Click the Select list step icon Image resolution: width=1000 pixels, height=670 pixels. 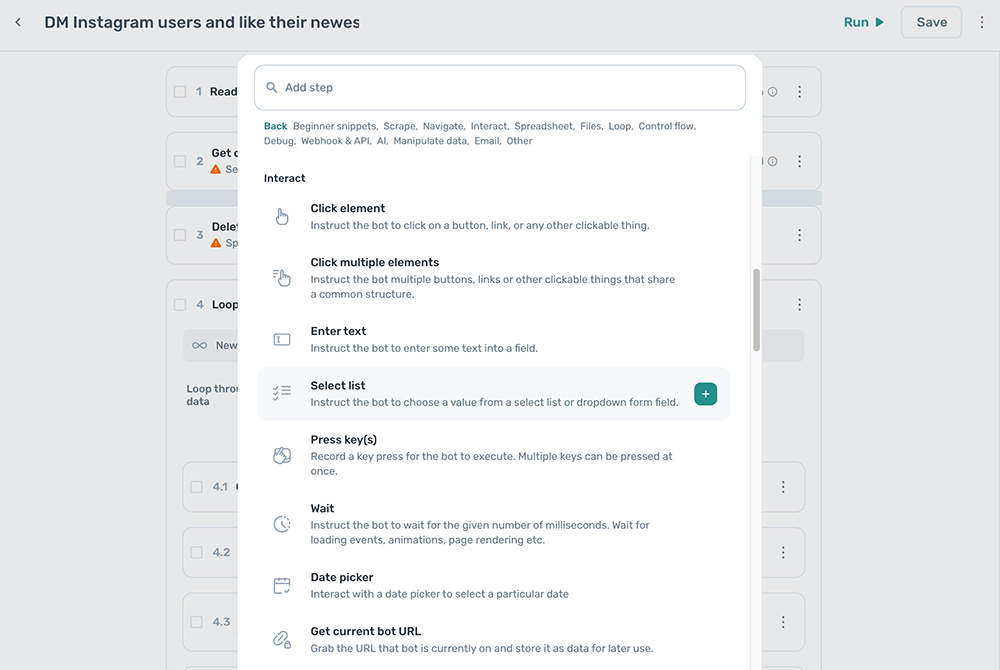[x=281, y=393]
